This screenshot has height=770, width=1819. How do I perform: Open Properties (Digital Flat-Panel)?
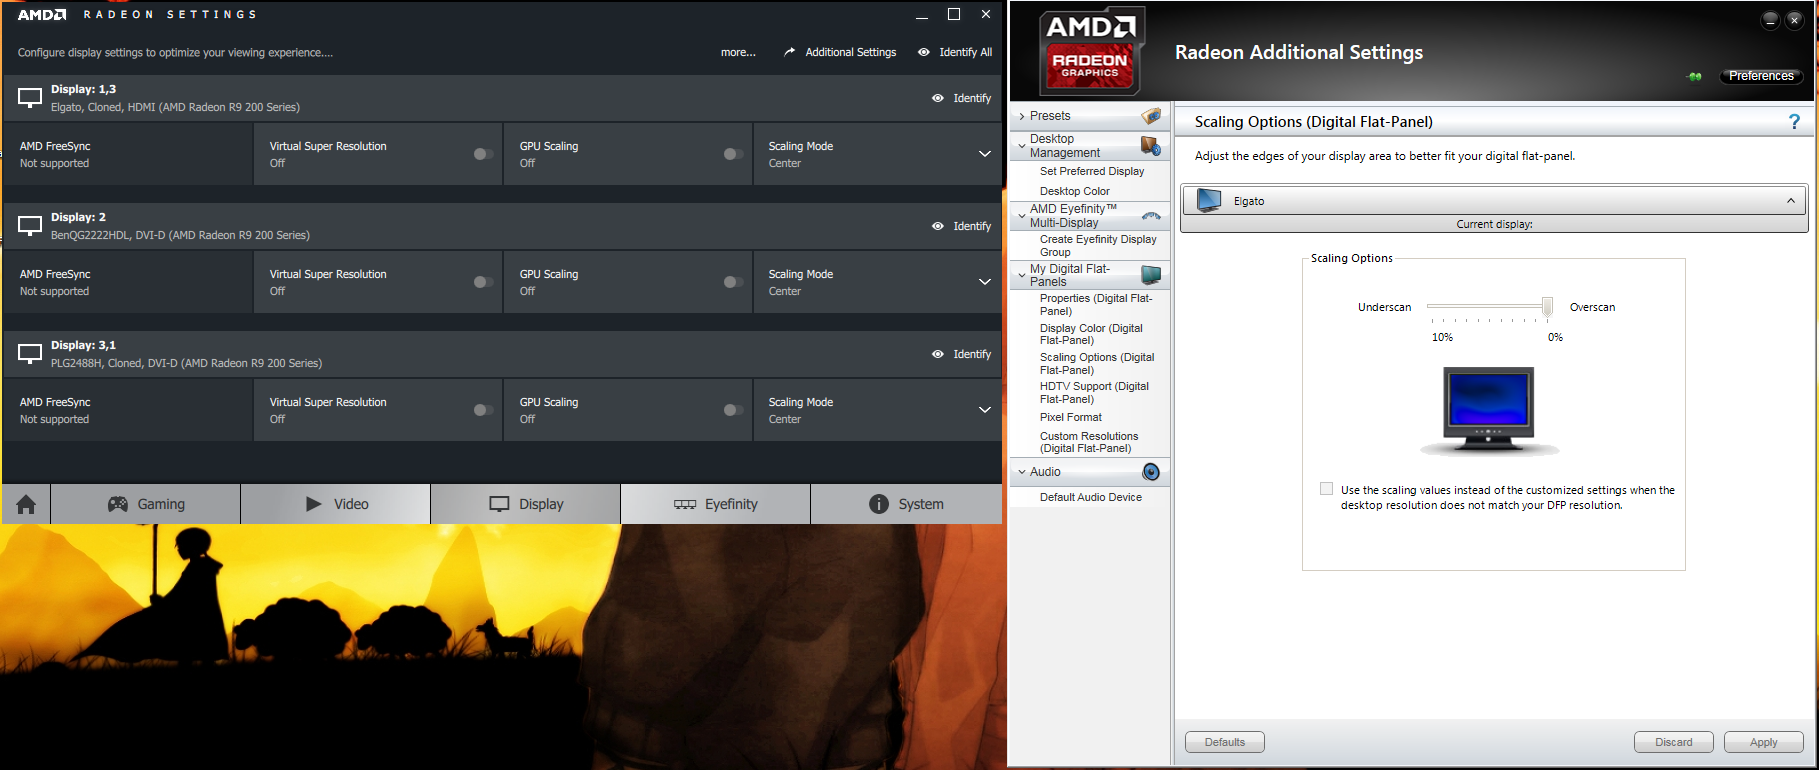pos(1096,305)
